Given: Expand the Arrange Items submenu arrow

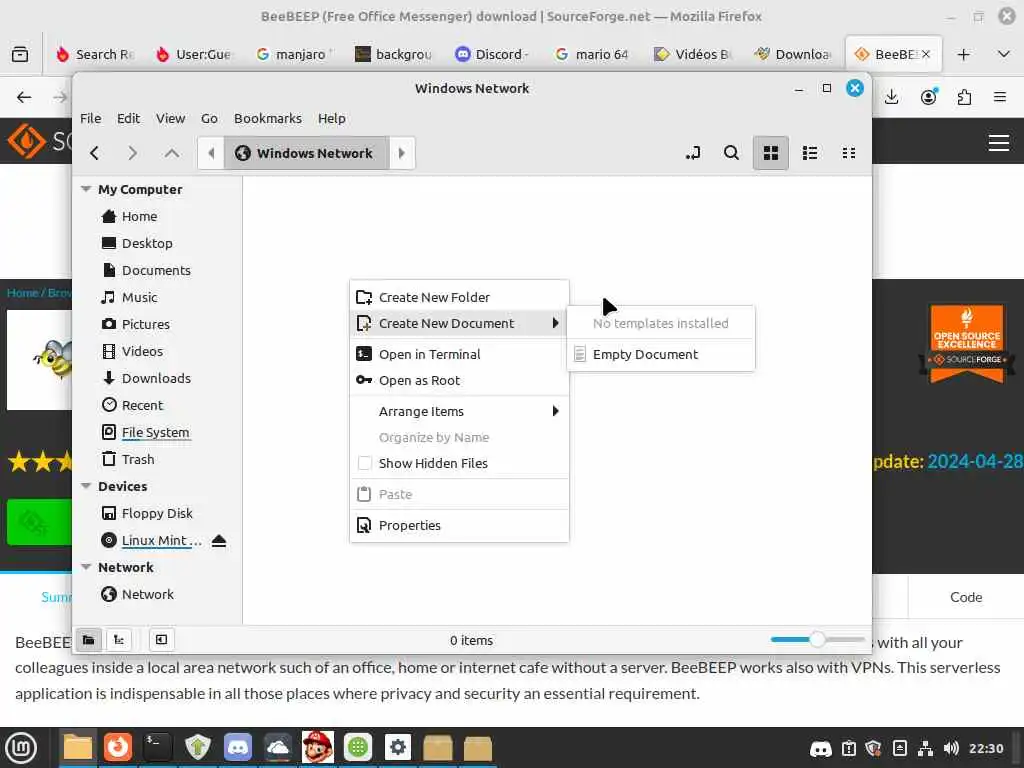Looking at the screenshot, I should pos(556,411).
